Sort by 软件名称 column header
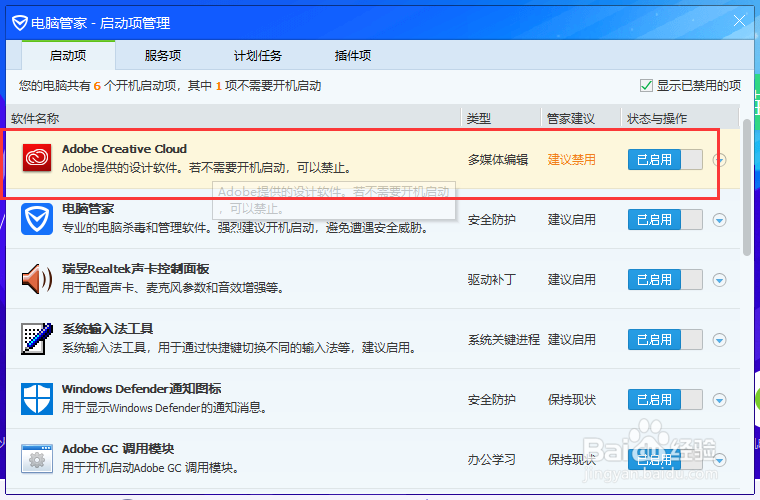The height and width of the screenshot is (500, 760). [x=234, y=118]
